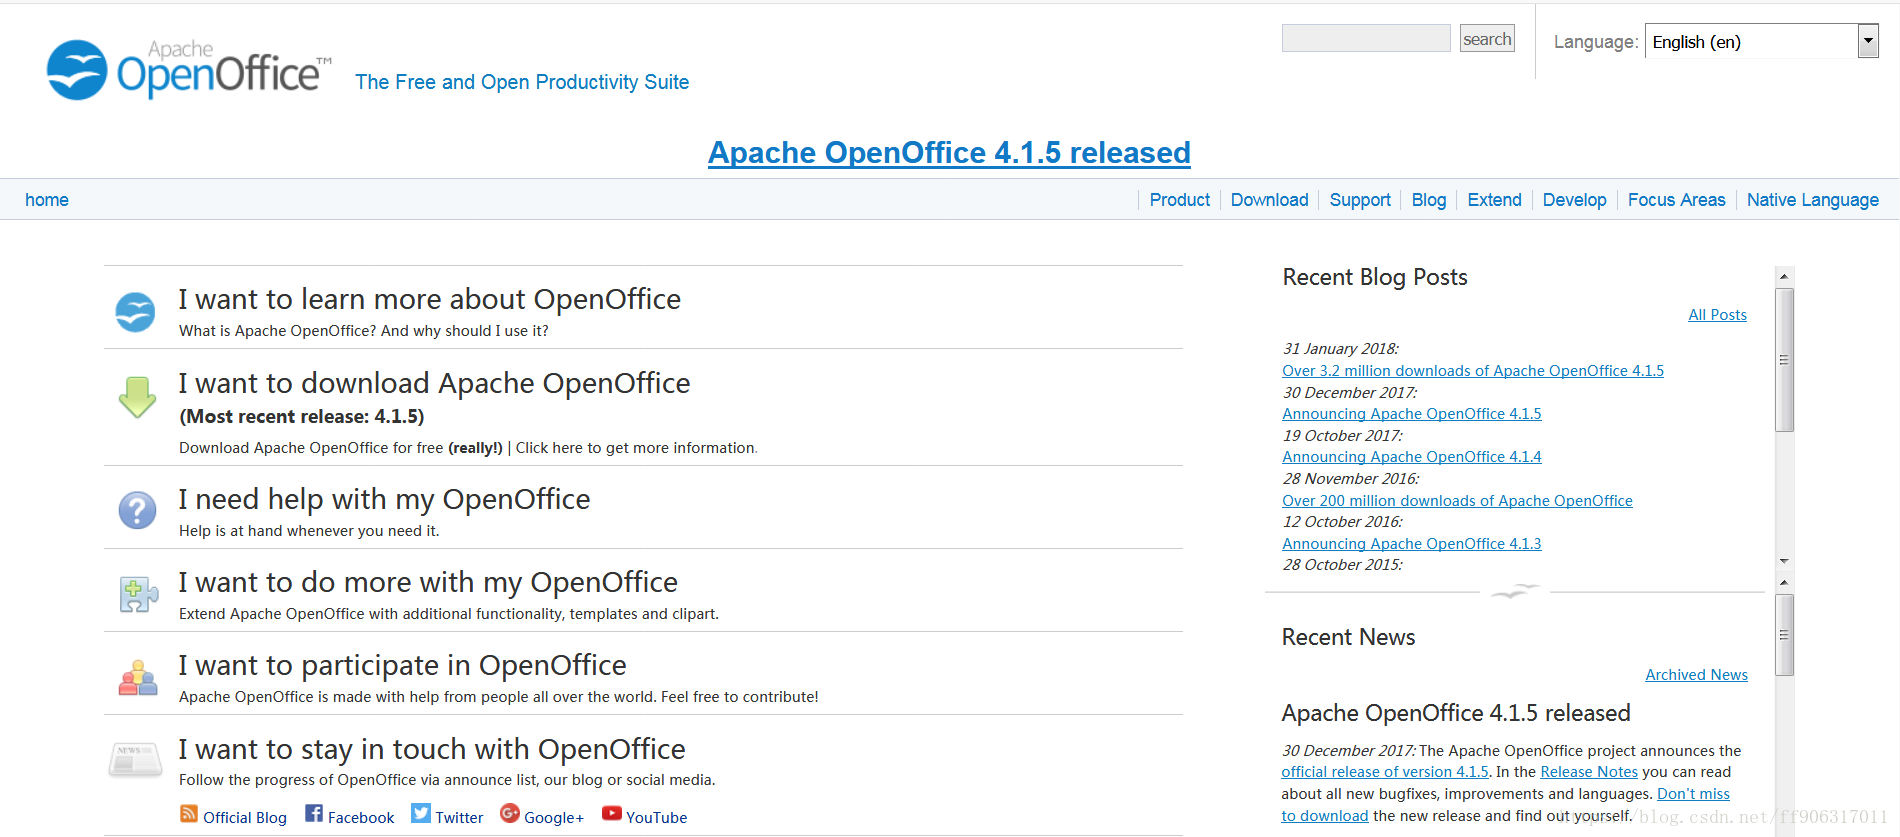Open Announcing Apache OpenOffice 4.1.3 blog post
This screenshot has height=837, width=1900.
point(1412,544)
